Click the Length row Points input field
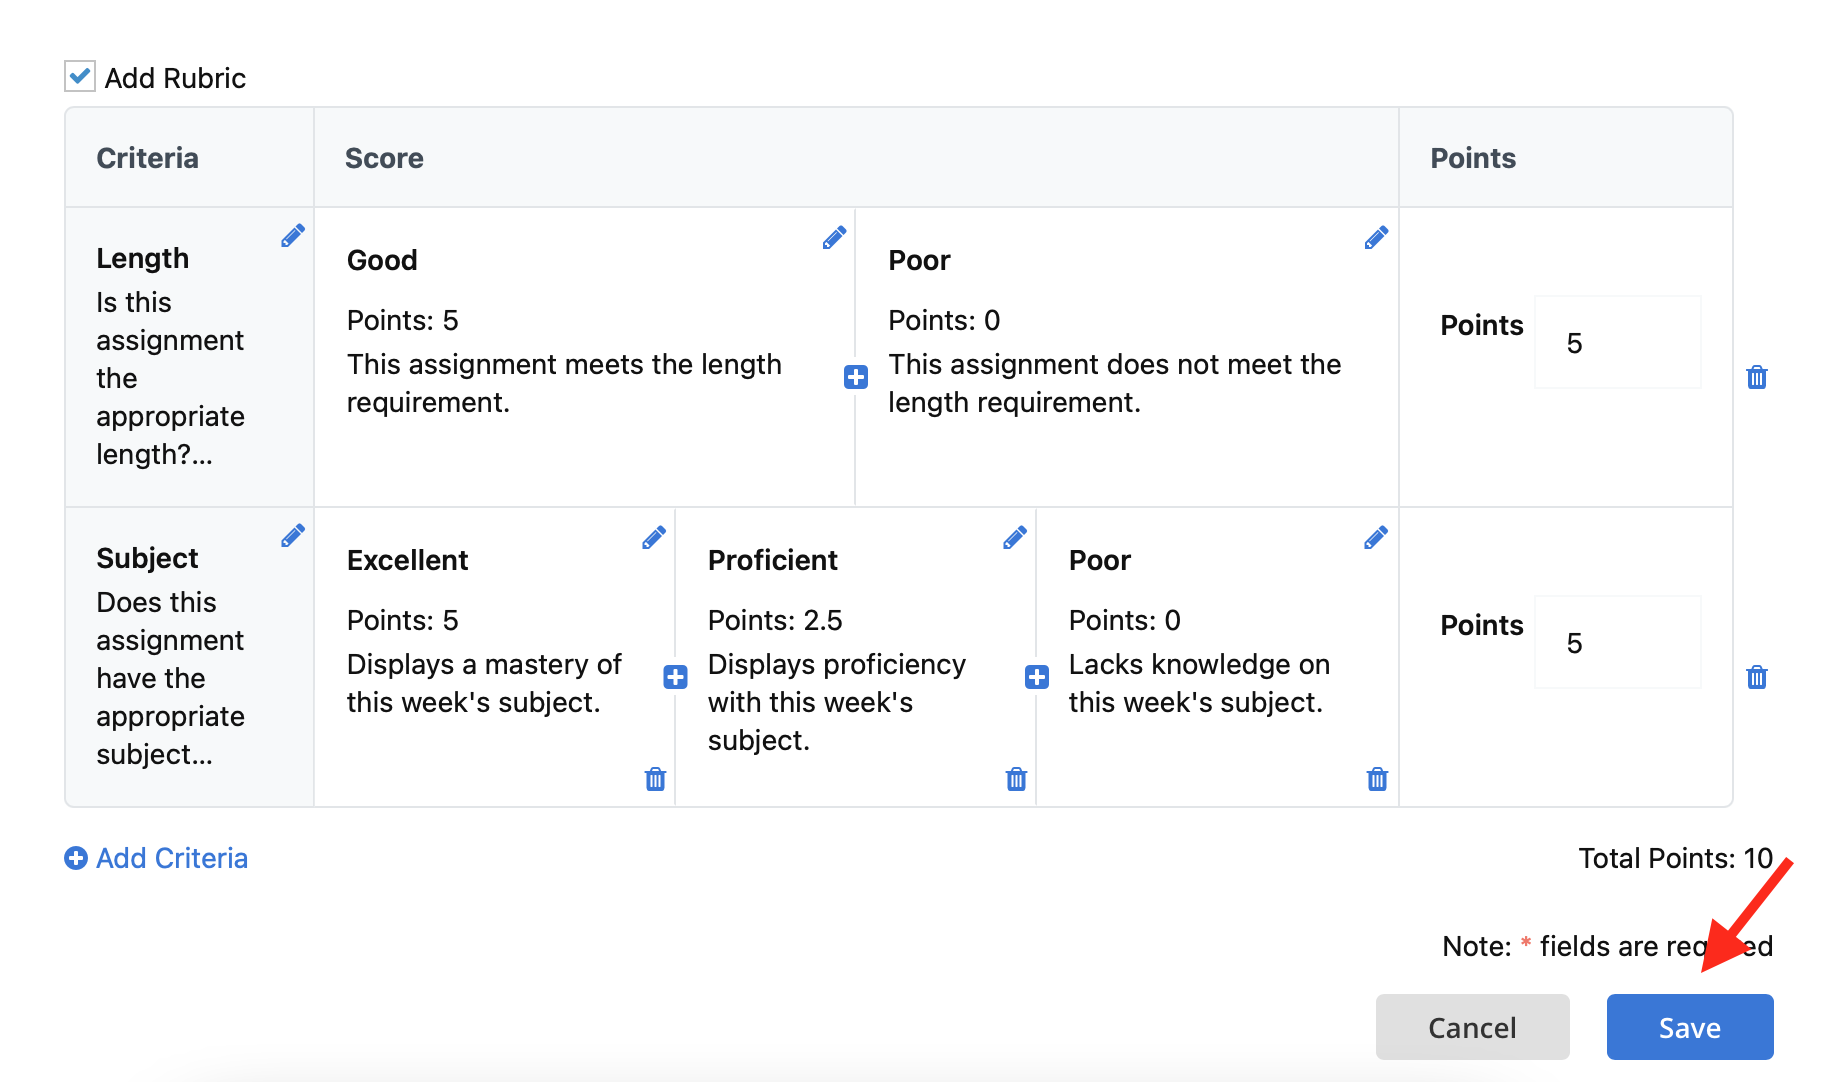 point(1618,342)
